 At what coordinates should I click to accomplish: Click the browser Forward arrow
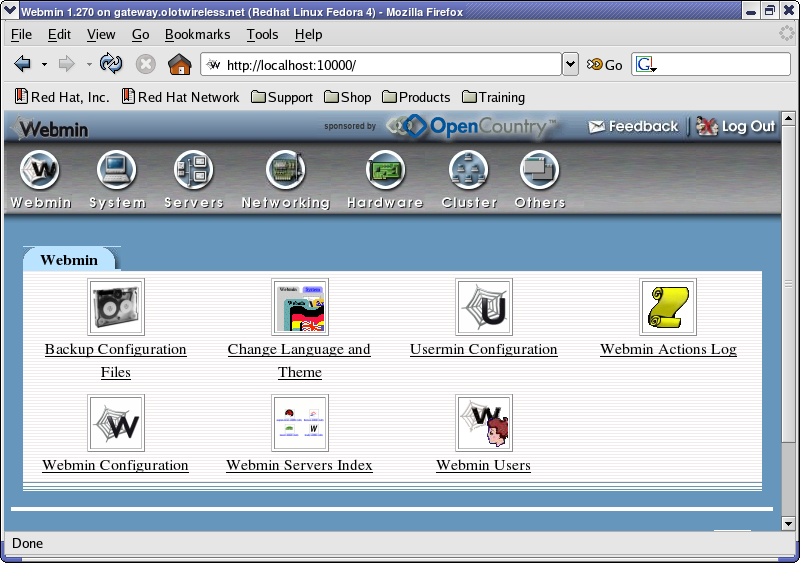click(x=66, y=64)
